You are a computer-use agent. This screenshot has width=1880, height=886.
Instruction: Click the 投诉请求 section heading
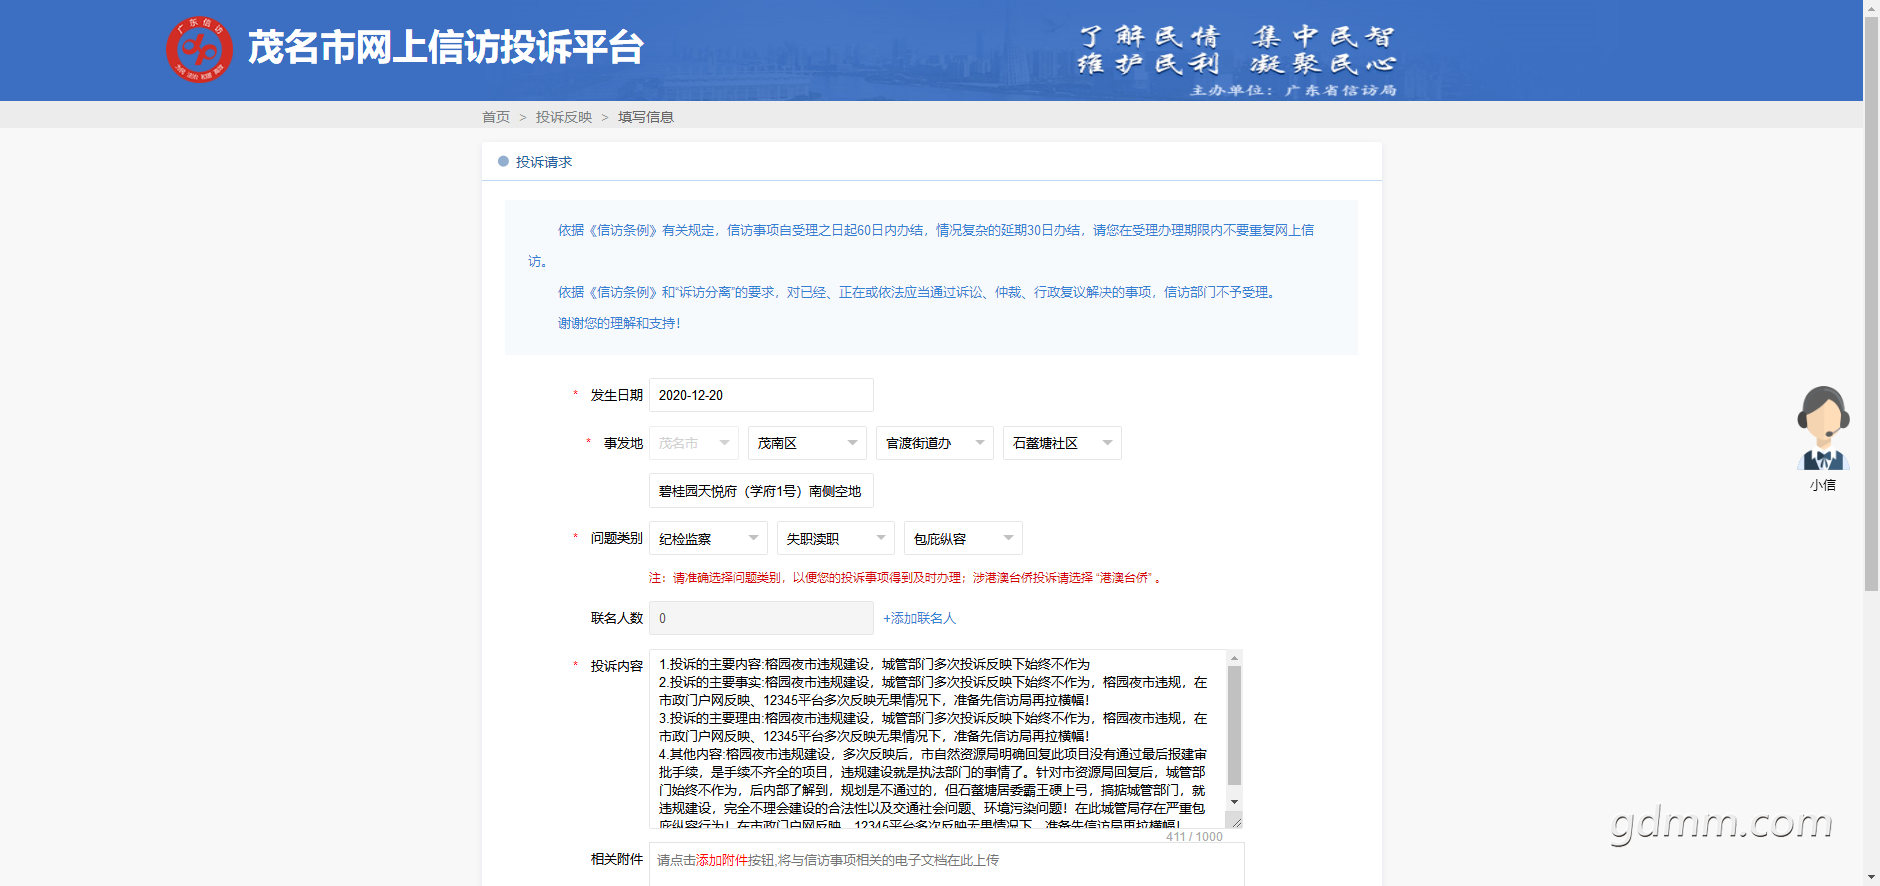tap(544, 162)
